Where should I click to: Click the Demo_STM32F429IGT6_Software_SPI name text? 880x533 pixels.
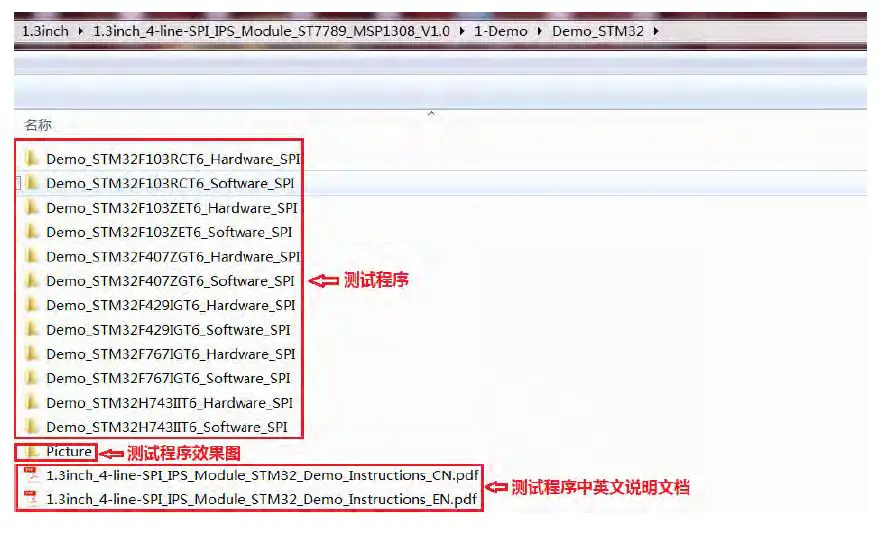[x=168, y=330]
